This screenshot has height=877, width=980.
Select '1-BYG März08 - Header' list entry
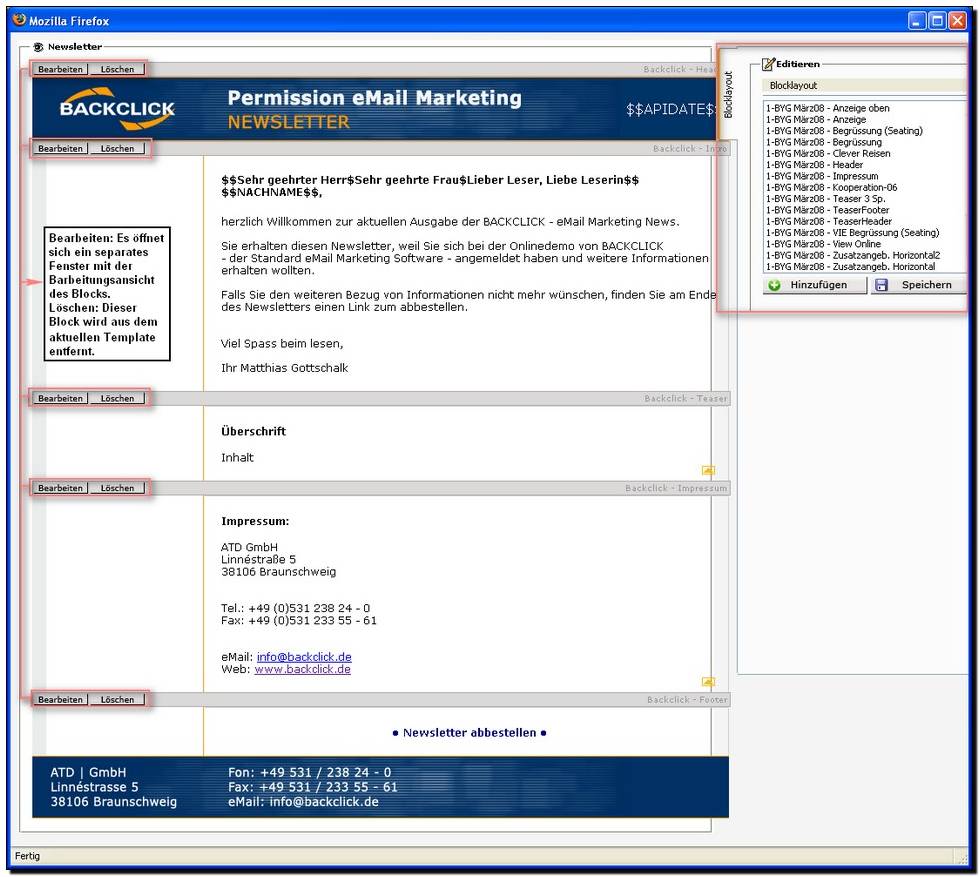(x=814, y=164)
